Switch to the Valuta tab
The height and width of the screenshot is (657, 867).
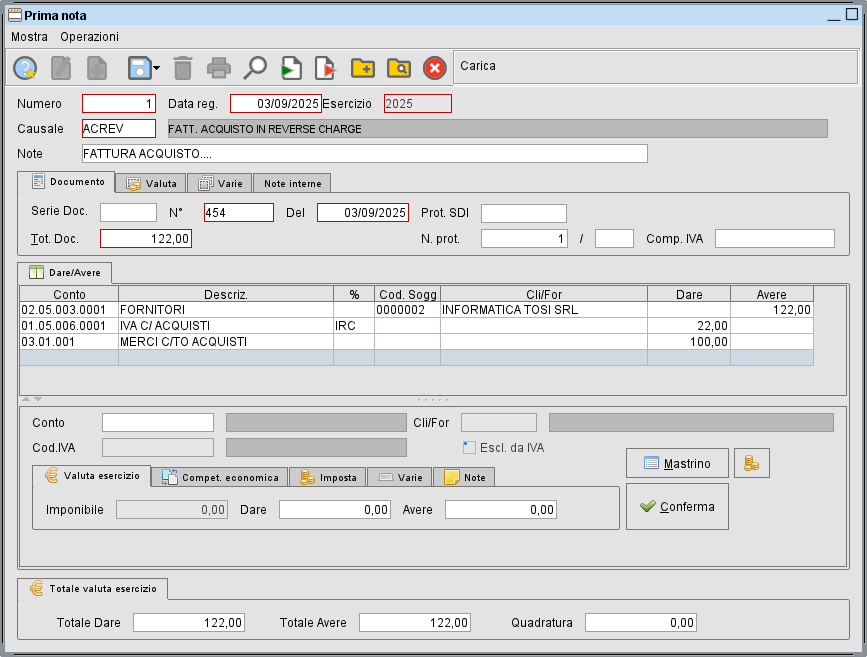coord(151,182)
